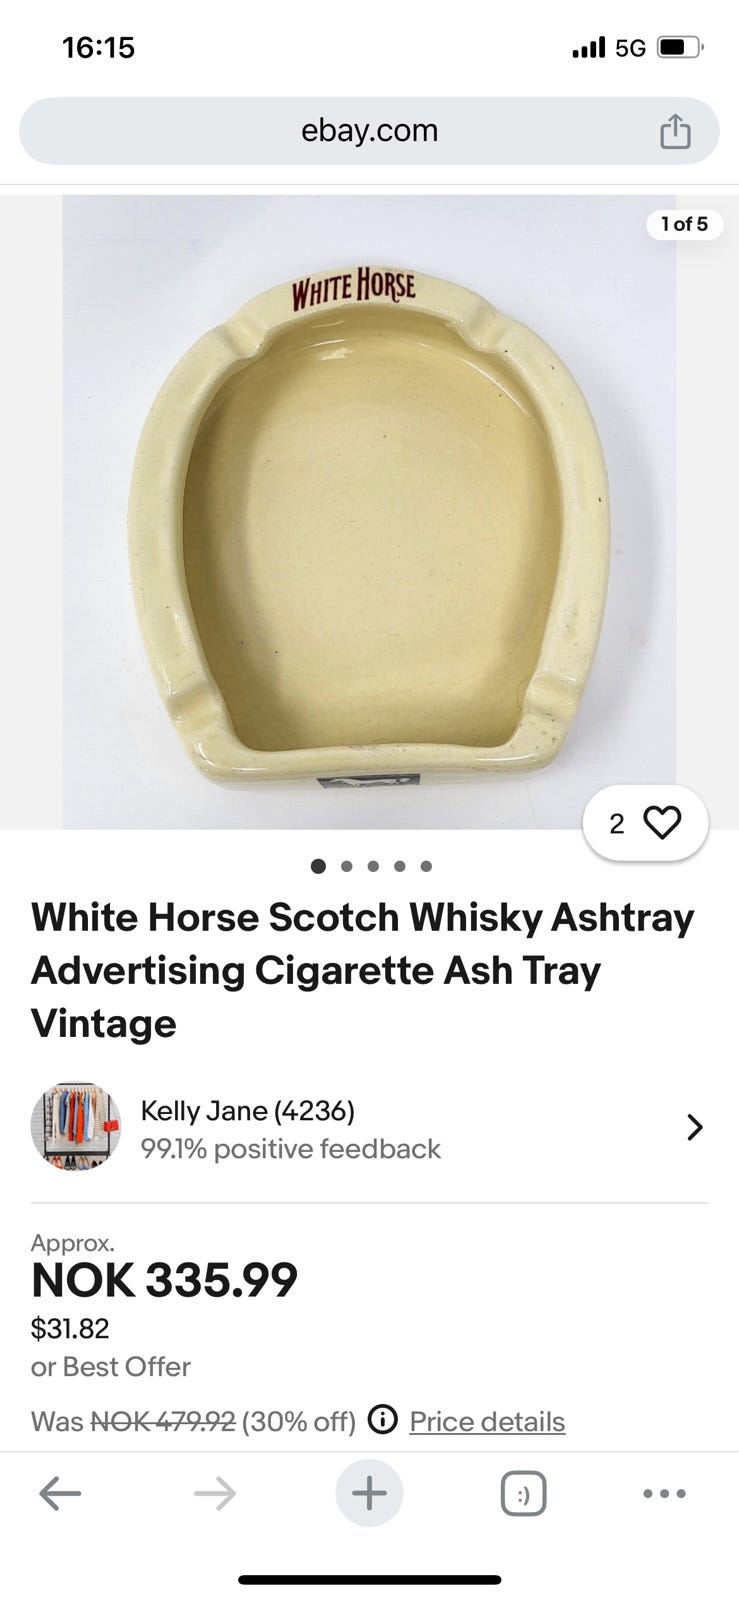Tap the price info circle icon
Image resolution: width=739 pixels, height=1600 pixels.
[383, 1419]
